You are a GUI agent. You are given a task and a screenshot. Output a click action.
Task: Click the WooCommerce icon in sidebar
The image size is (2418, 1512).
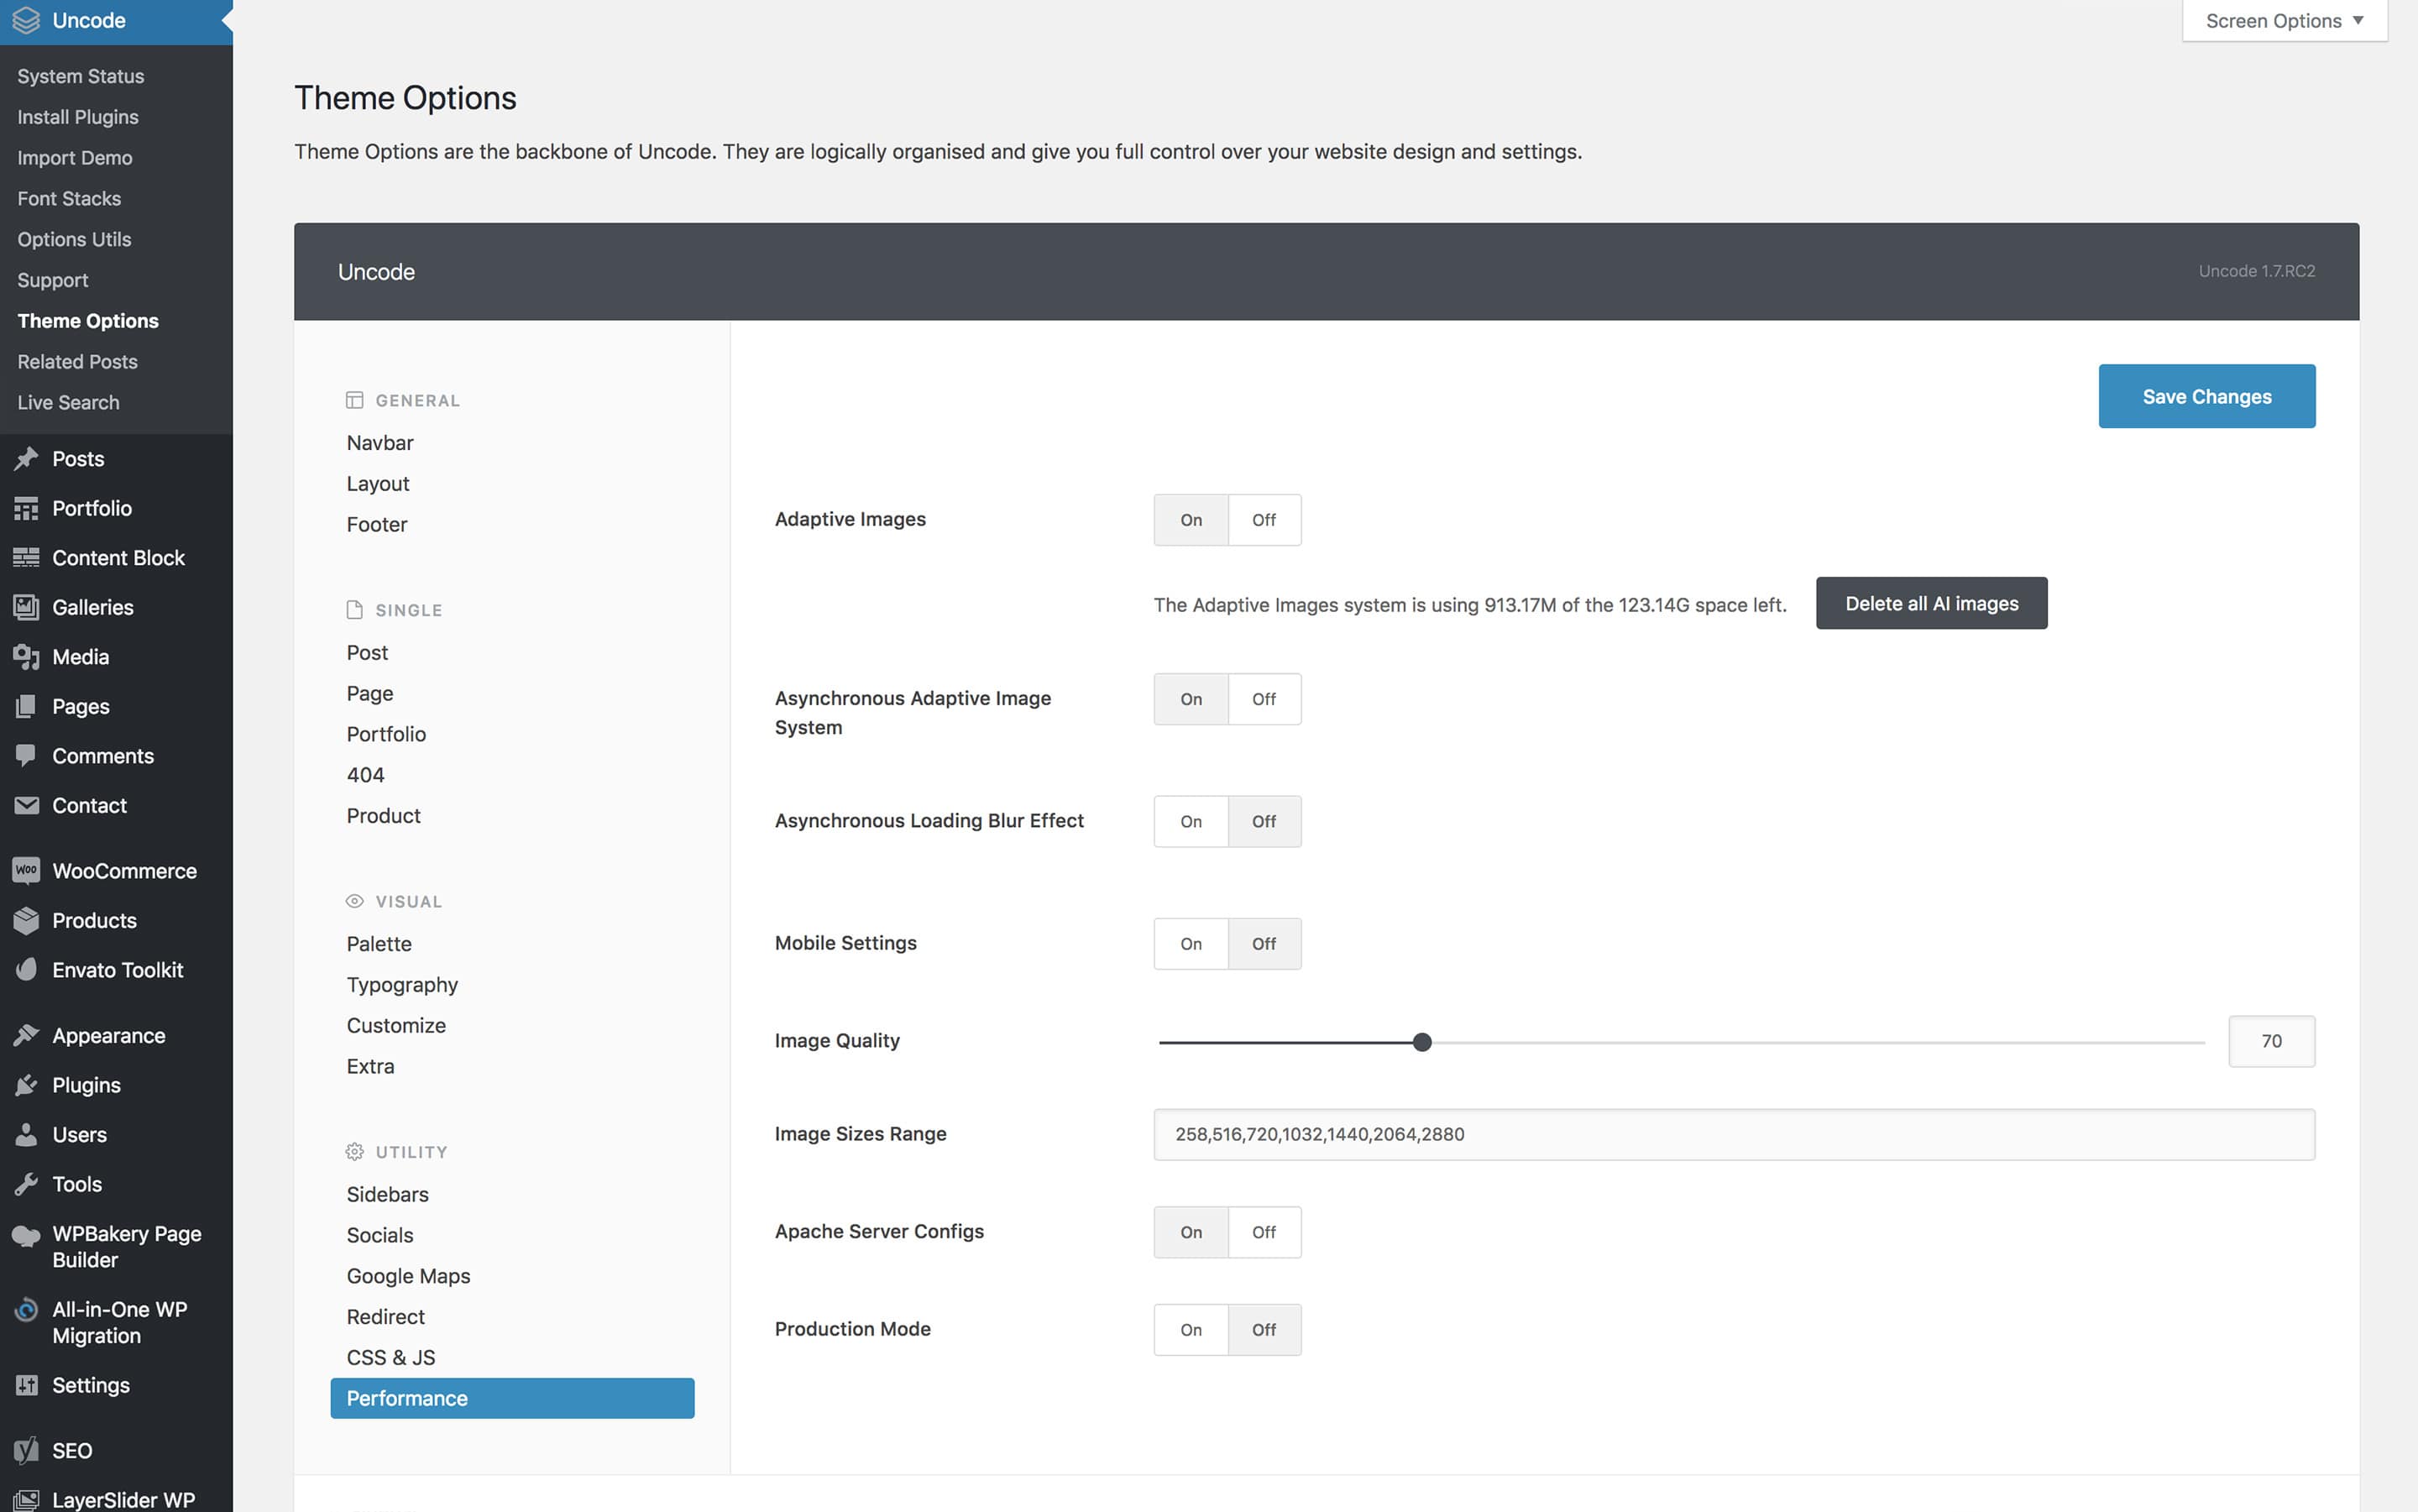tap(24, 867)
